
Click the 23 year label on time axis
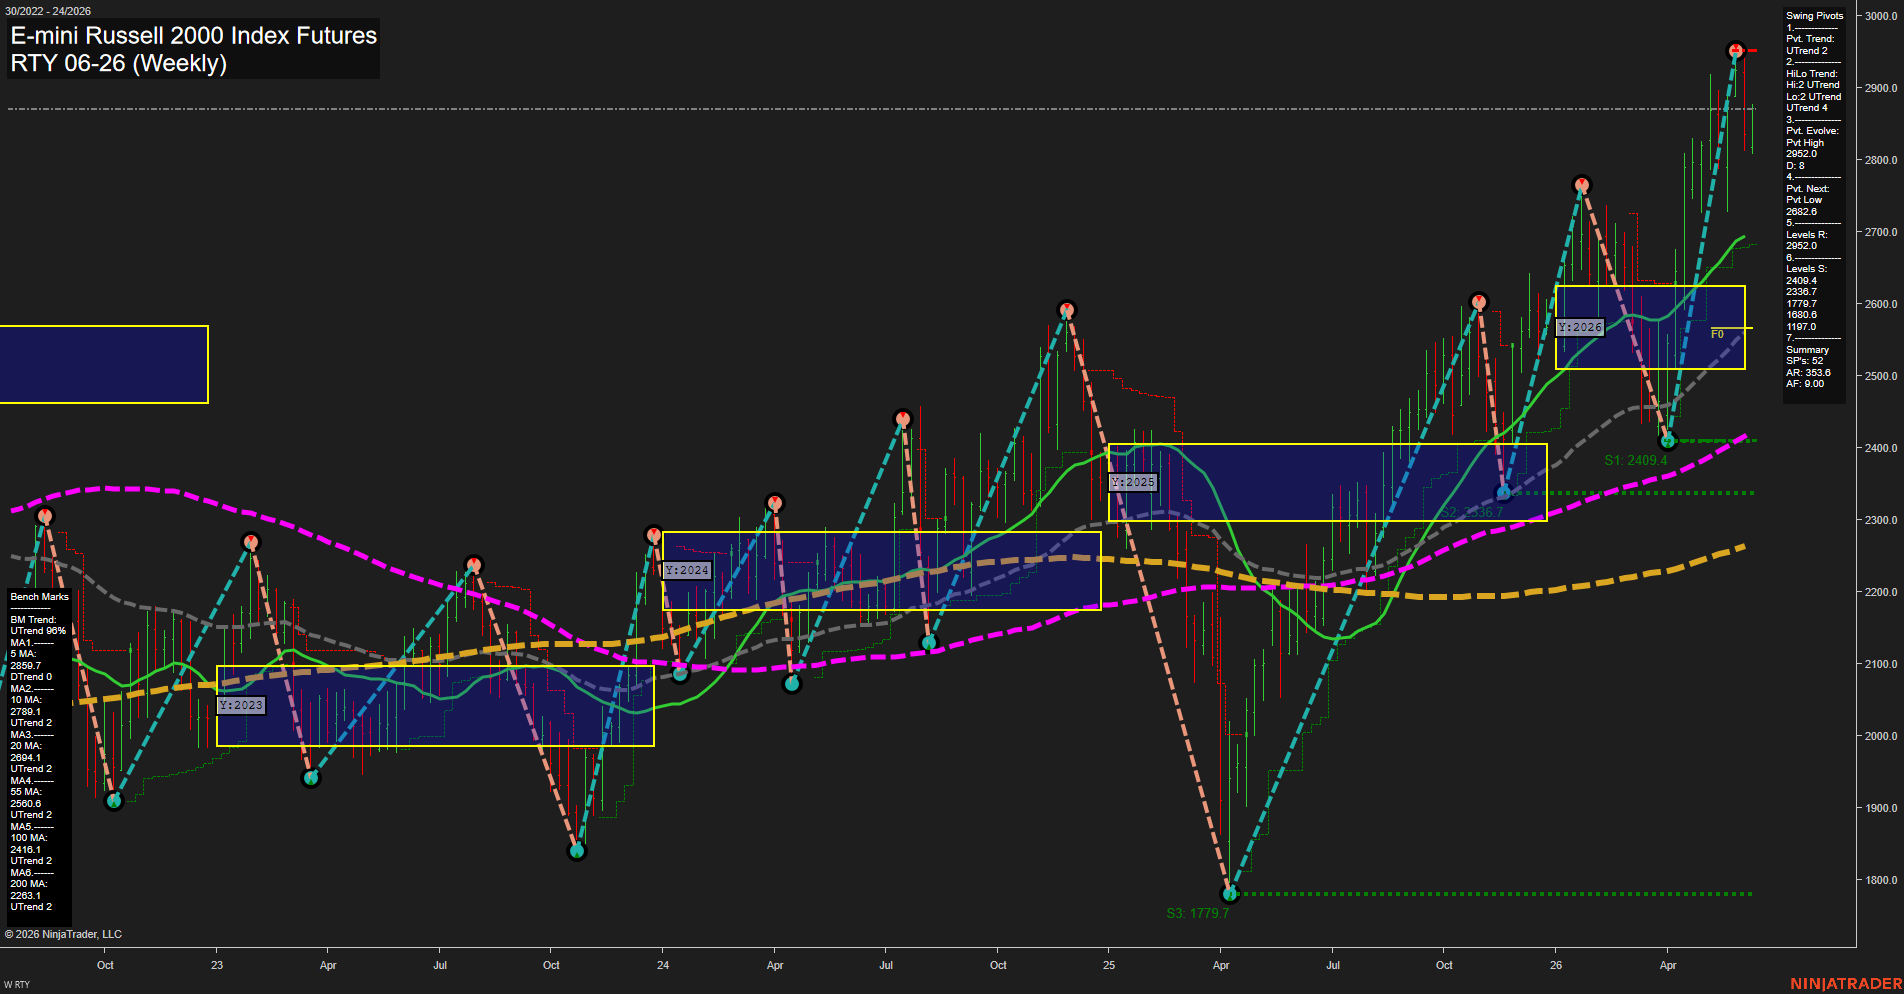click(x=217, y=965)
